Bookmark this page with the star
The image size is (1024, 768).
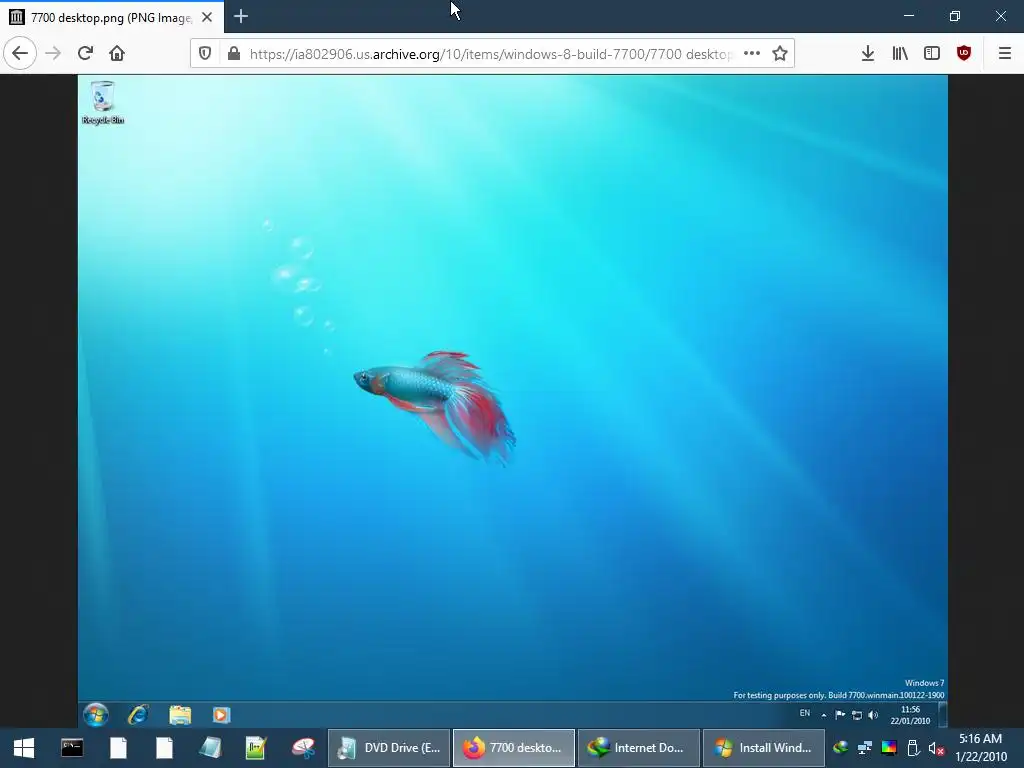tap(780, 54)
